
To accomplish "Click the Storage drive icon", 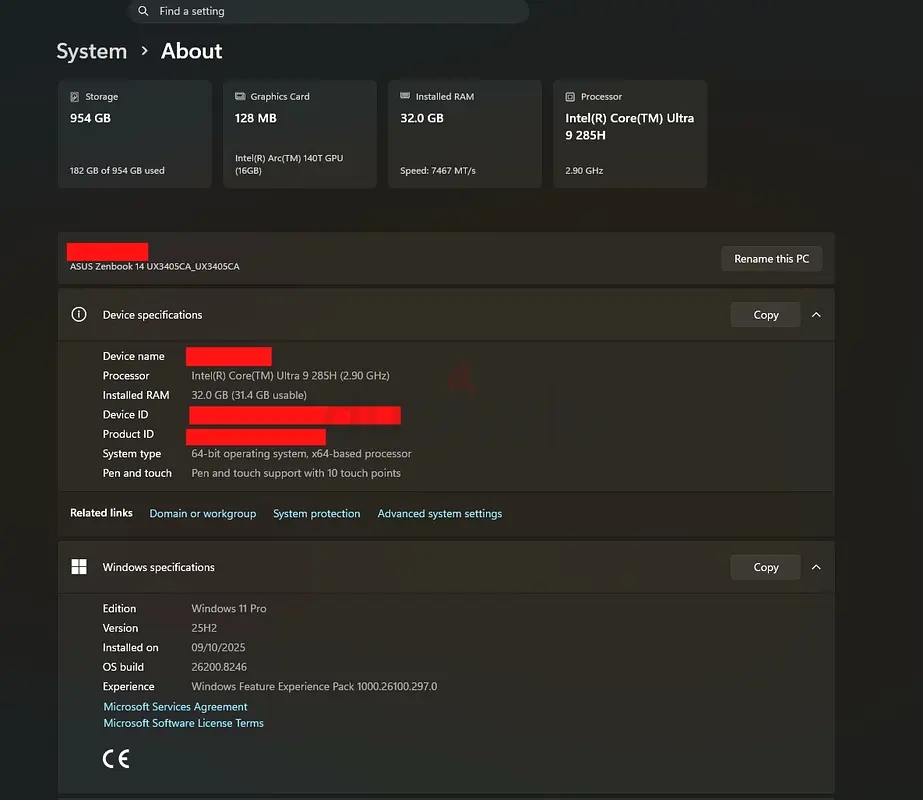I will click(75, 97).
